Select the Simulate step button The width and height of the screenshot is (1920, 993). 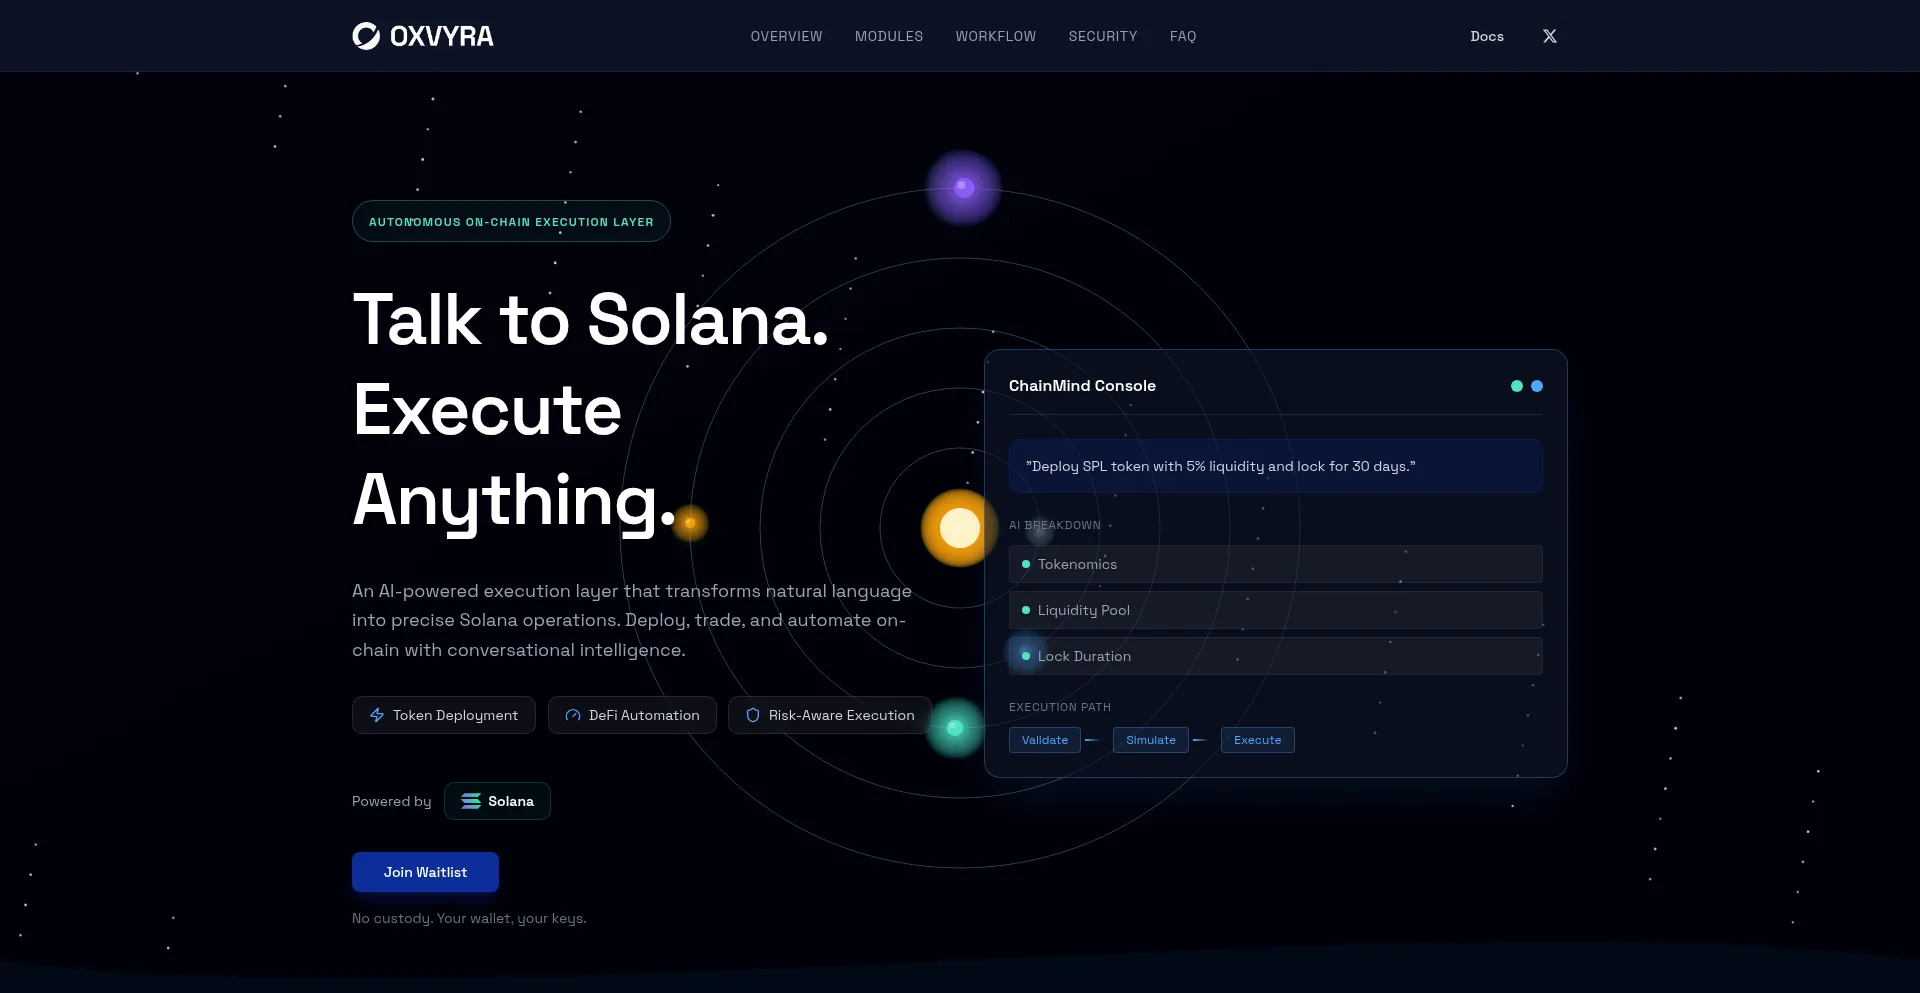(x=1150, y=740)
